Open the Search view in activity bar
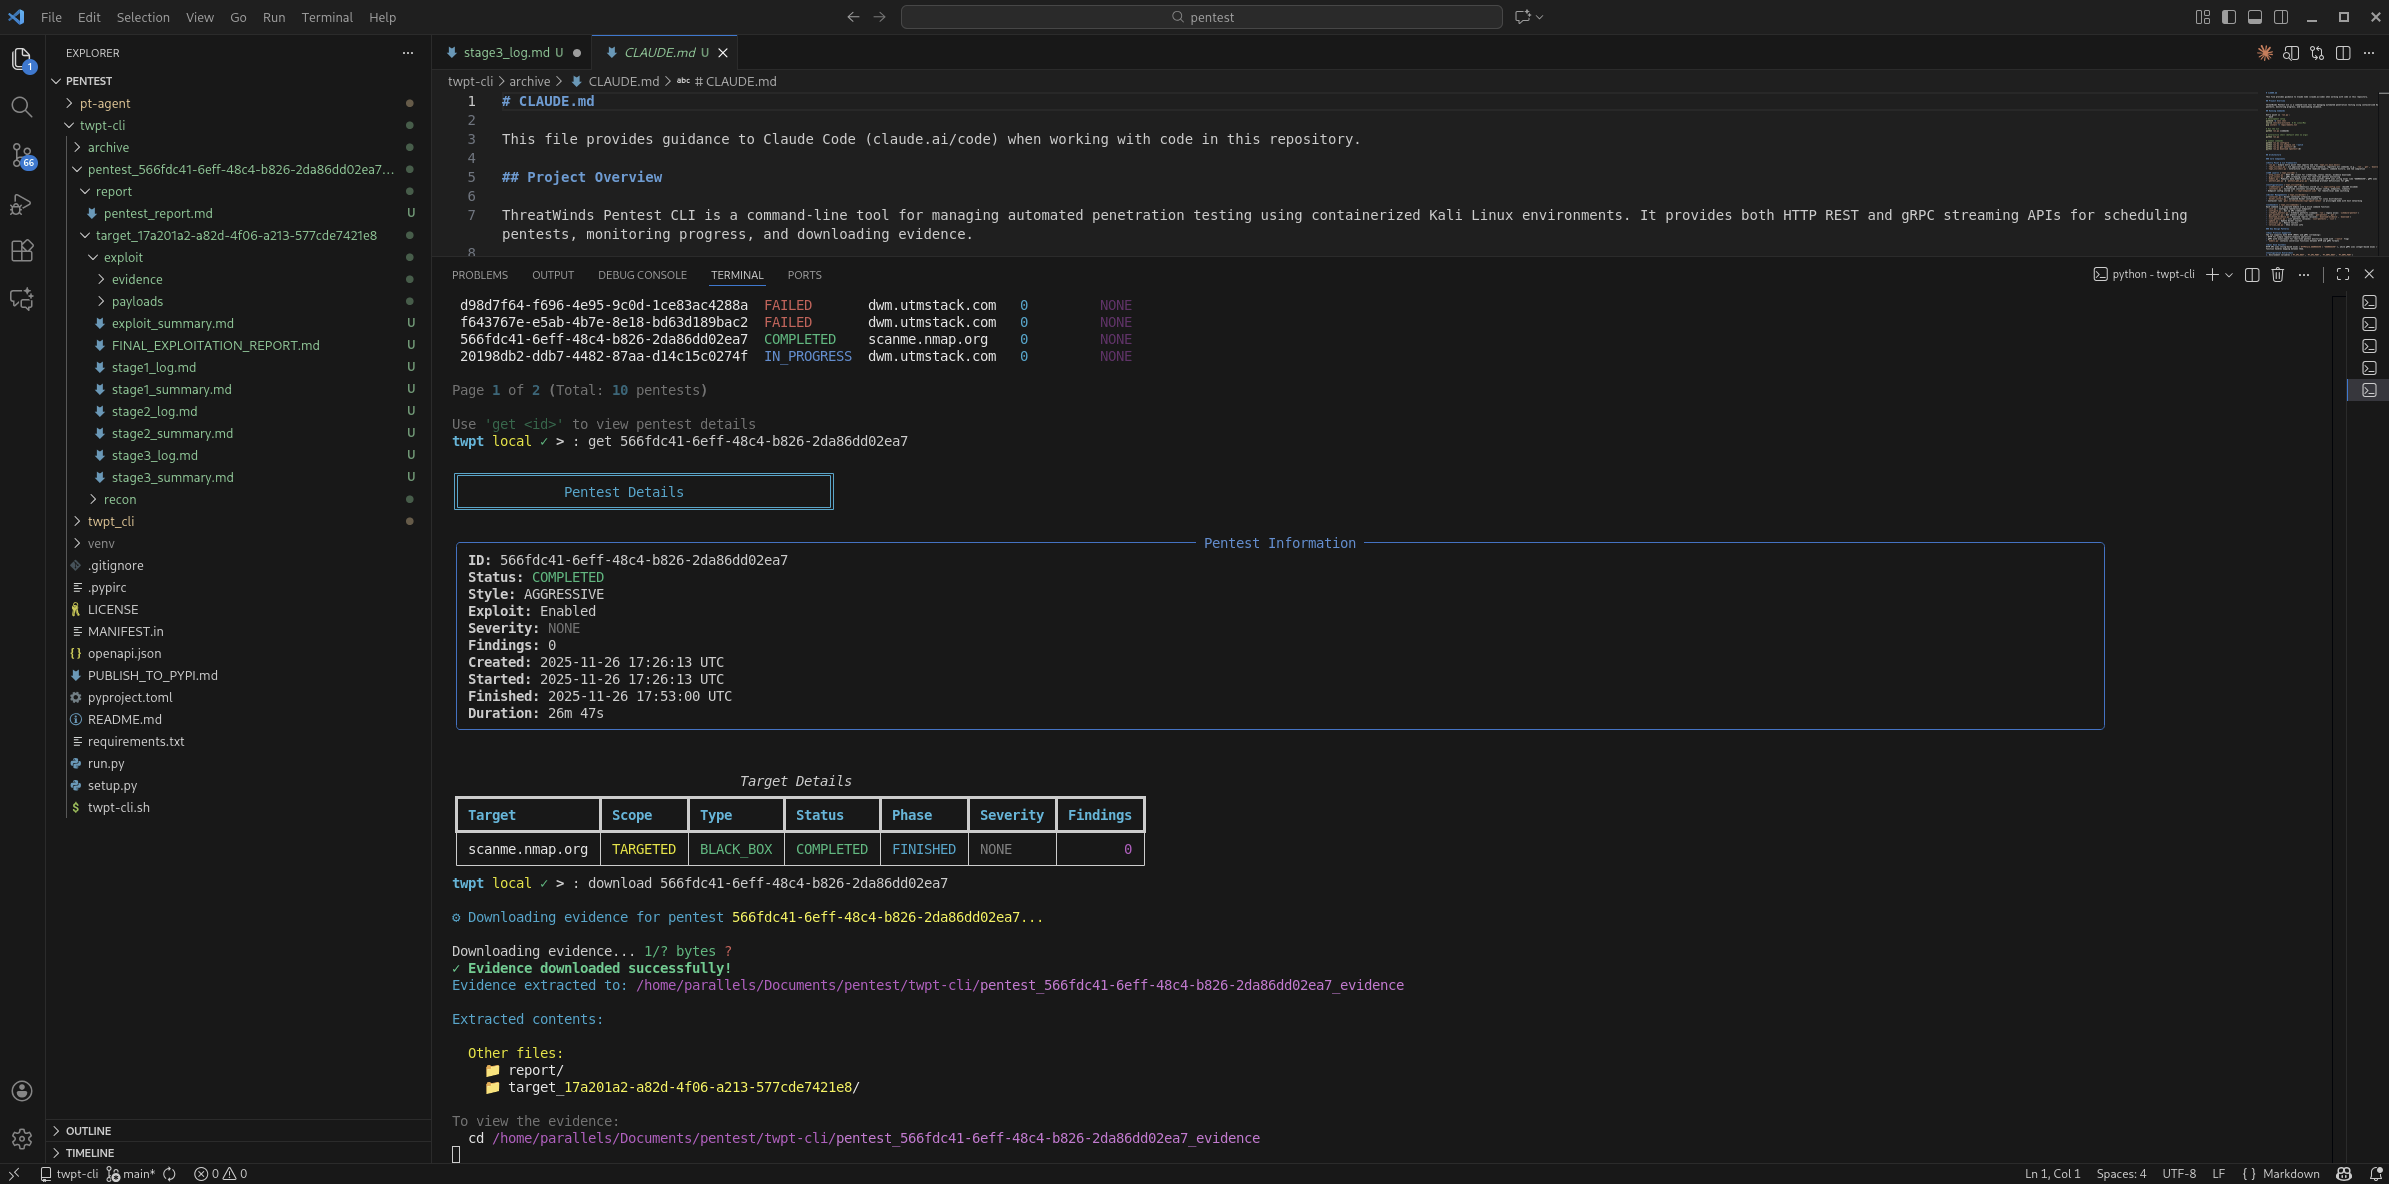Image resolution: width=2389 pixels, height=1184 pixels. [21, 107]
